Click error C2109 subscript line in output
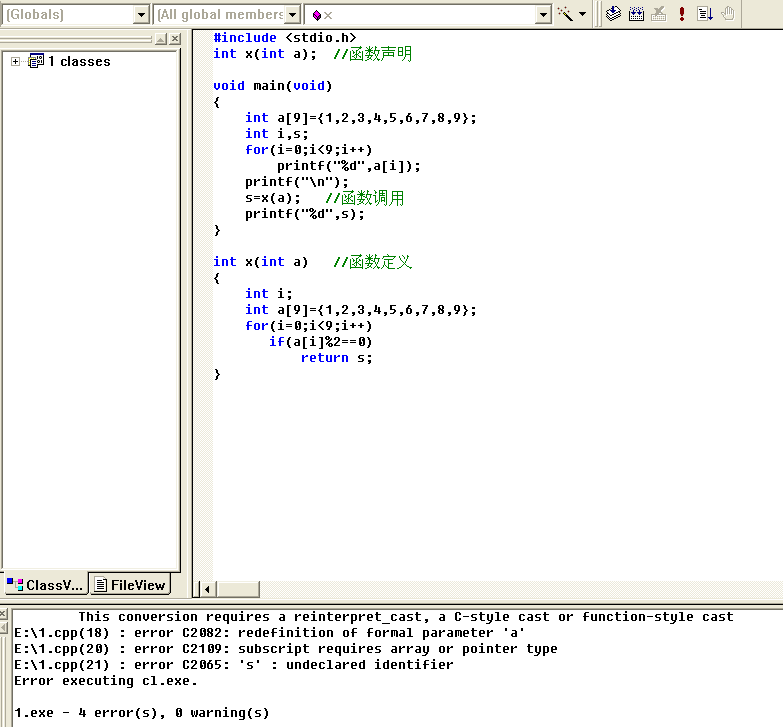Viewport: 783px width, 727px height. [x=286, y=649]
